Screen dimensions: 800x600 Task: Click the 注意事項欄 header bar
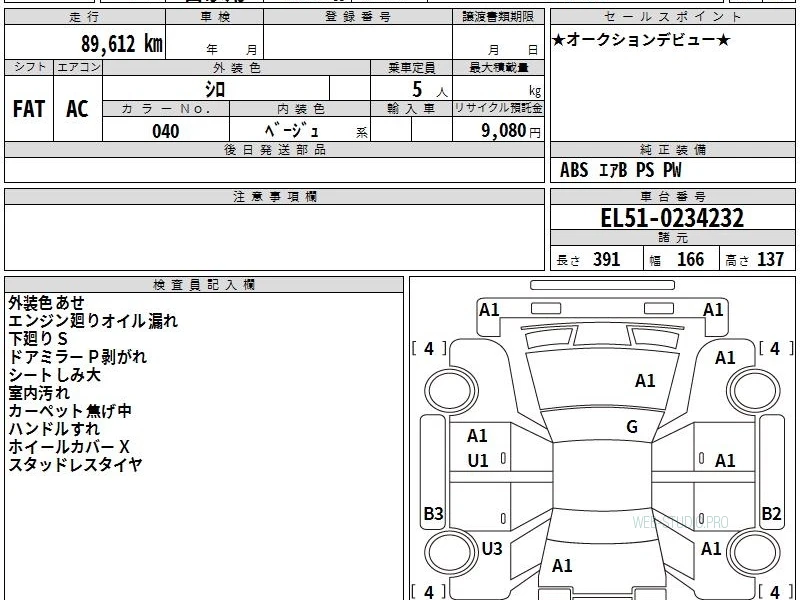pyautogui.click(x=274, y=197)
